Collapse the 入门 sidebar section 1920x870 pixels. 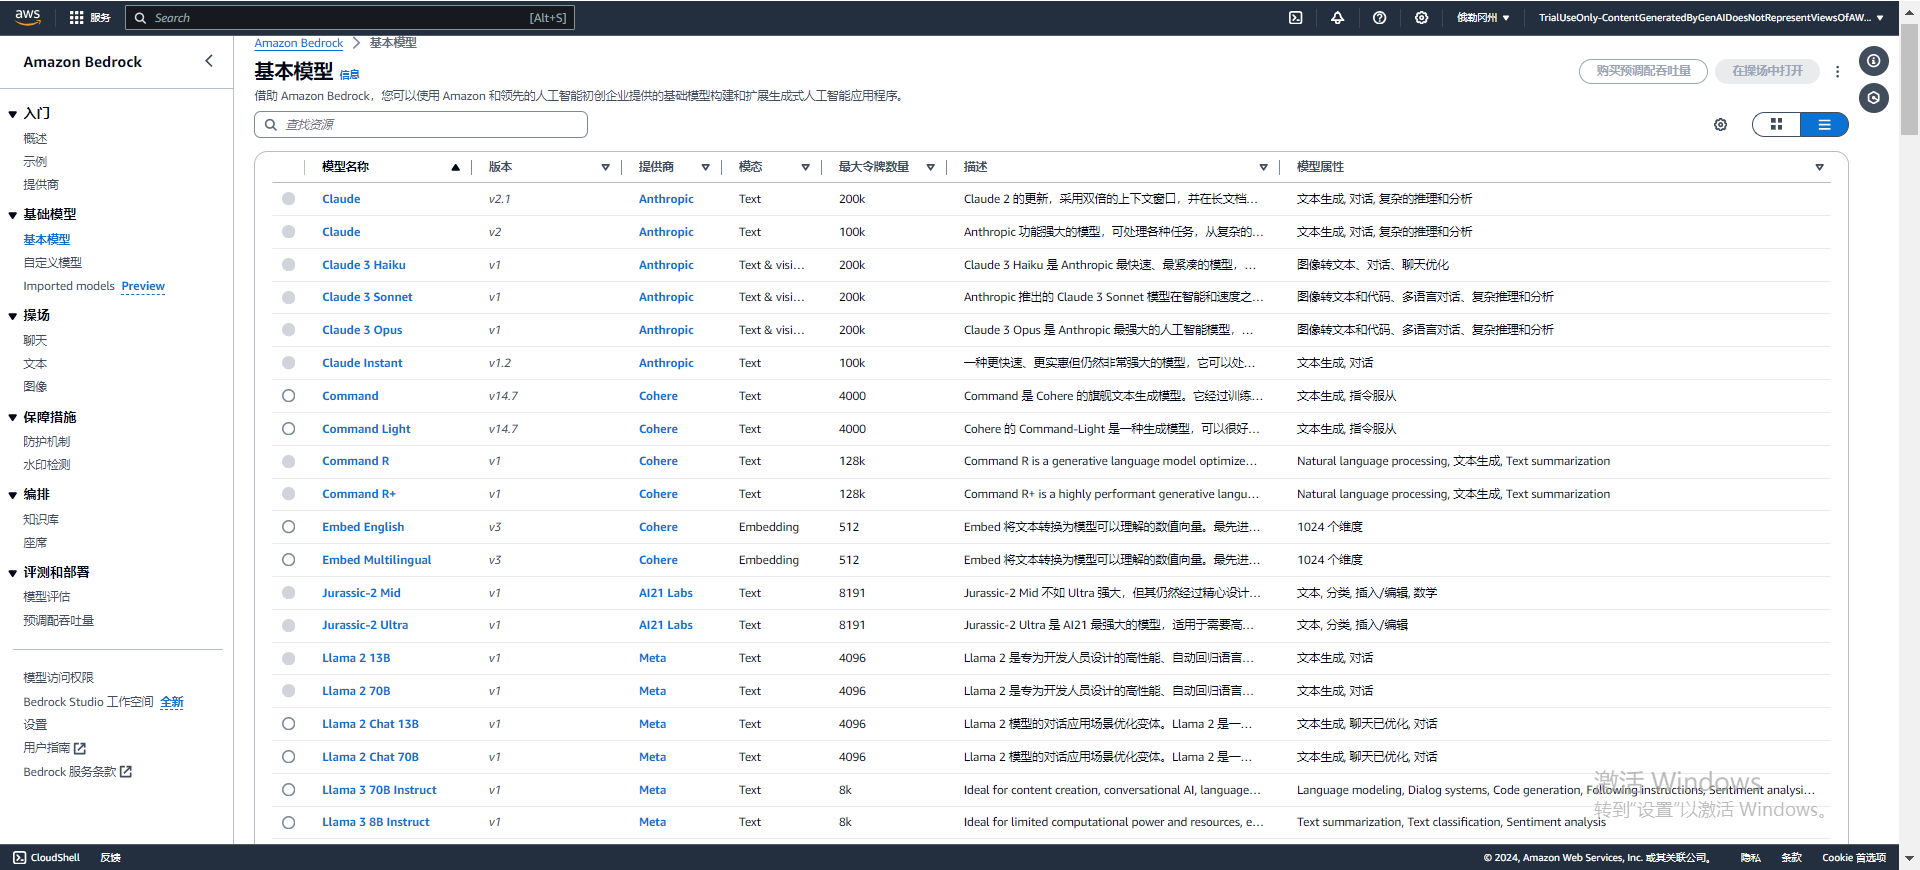coord(13,114)
